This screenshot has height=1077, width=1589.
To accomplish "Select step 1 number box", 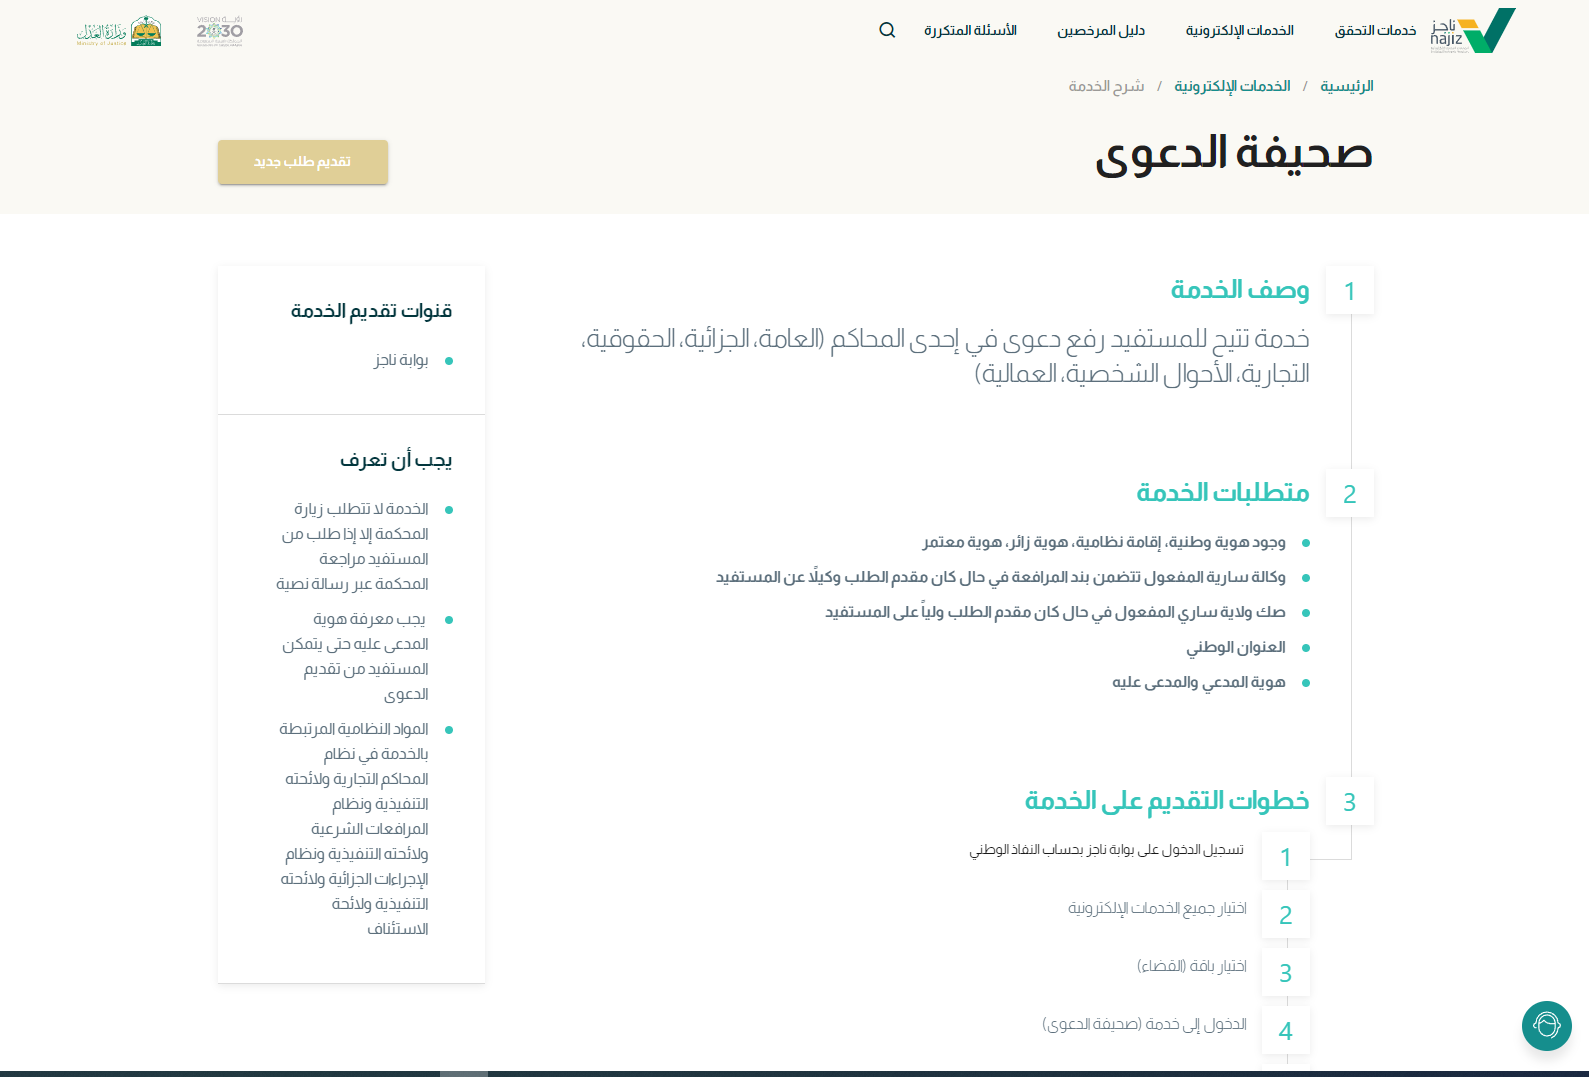I will (1286, 857).
